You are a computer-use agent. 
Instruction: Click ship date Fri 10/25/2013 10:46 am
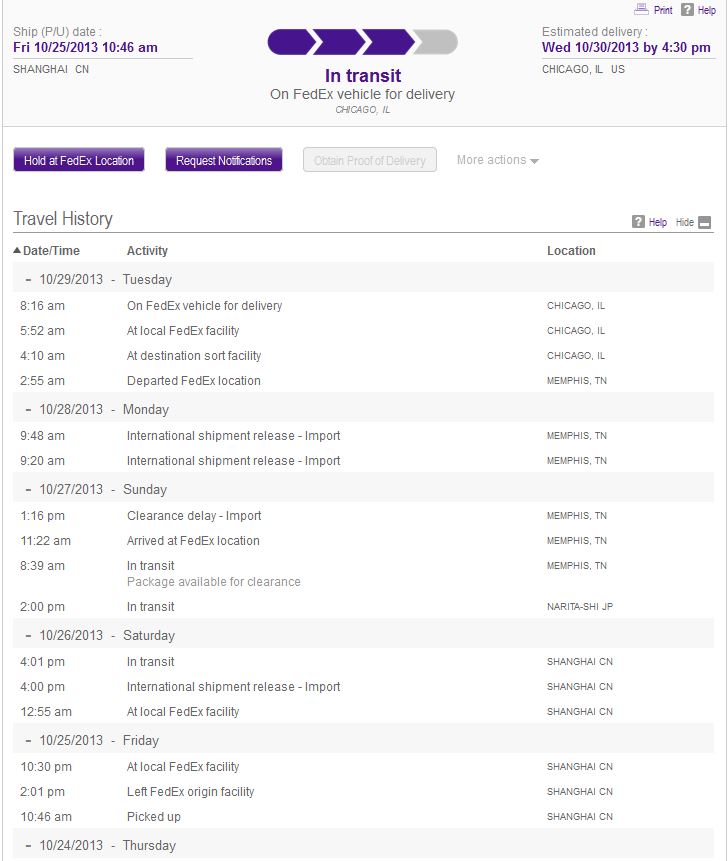point(85,47)
